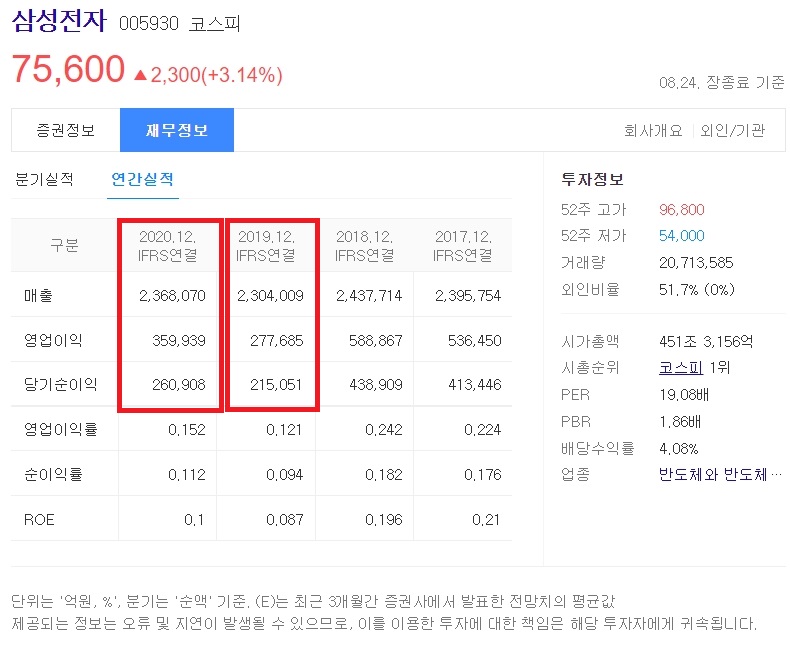Click the 배당수익률 value 4.08%
This screenshot has height=646, width=790.
679,448
